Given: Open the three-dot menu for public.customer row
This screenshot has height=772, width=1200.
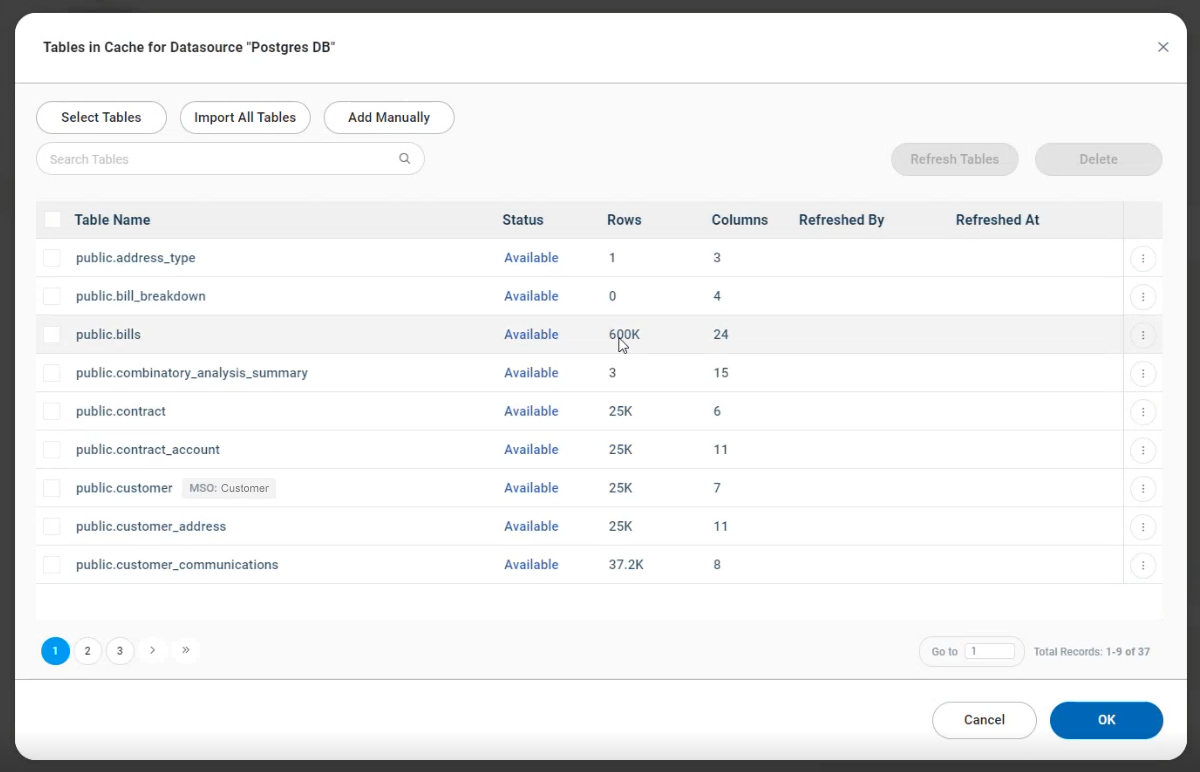Looking at the screenshot, I should pyautogui.click(x=1143, y=489).
